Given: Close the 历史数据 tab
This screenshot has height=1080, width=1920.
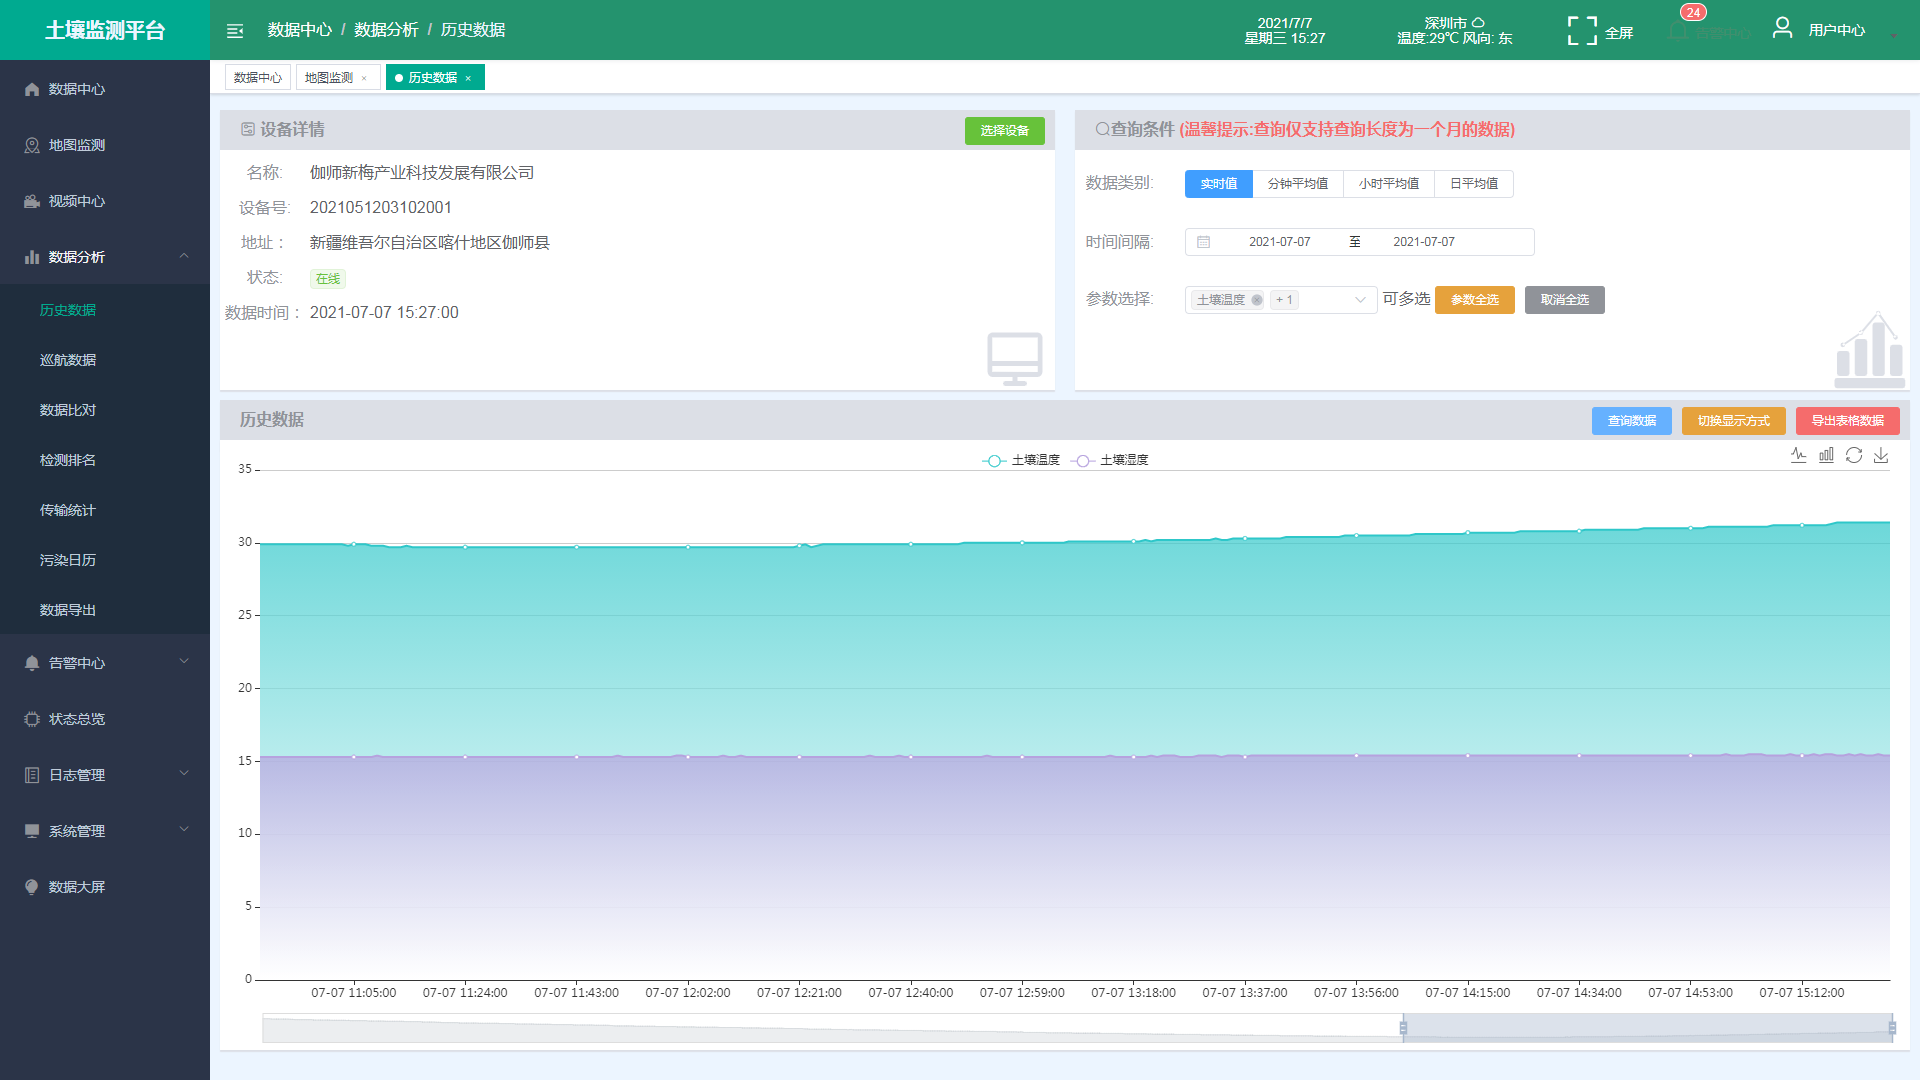Looking at the screenshot, I should click(468, 79).
